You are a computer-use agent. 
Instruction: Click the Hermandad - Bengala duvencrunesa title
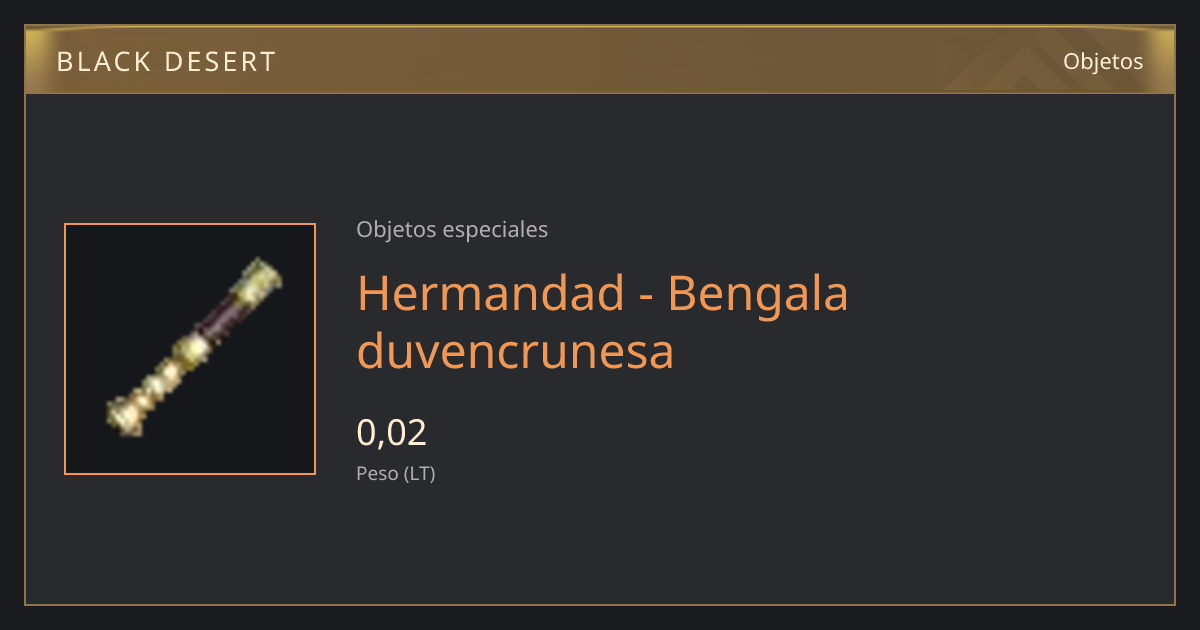pyautogui.click(x=603, y=322)
